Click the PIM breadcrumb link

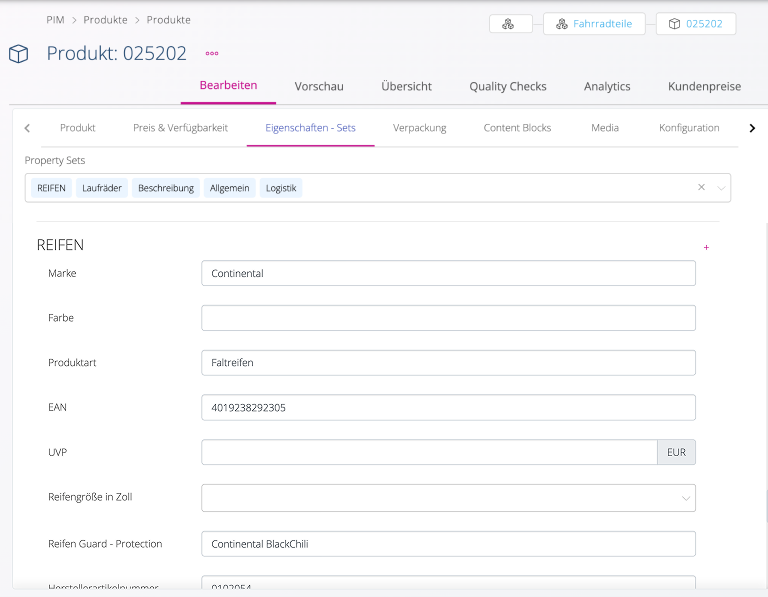(55, 20)
